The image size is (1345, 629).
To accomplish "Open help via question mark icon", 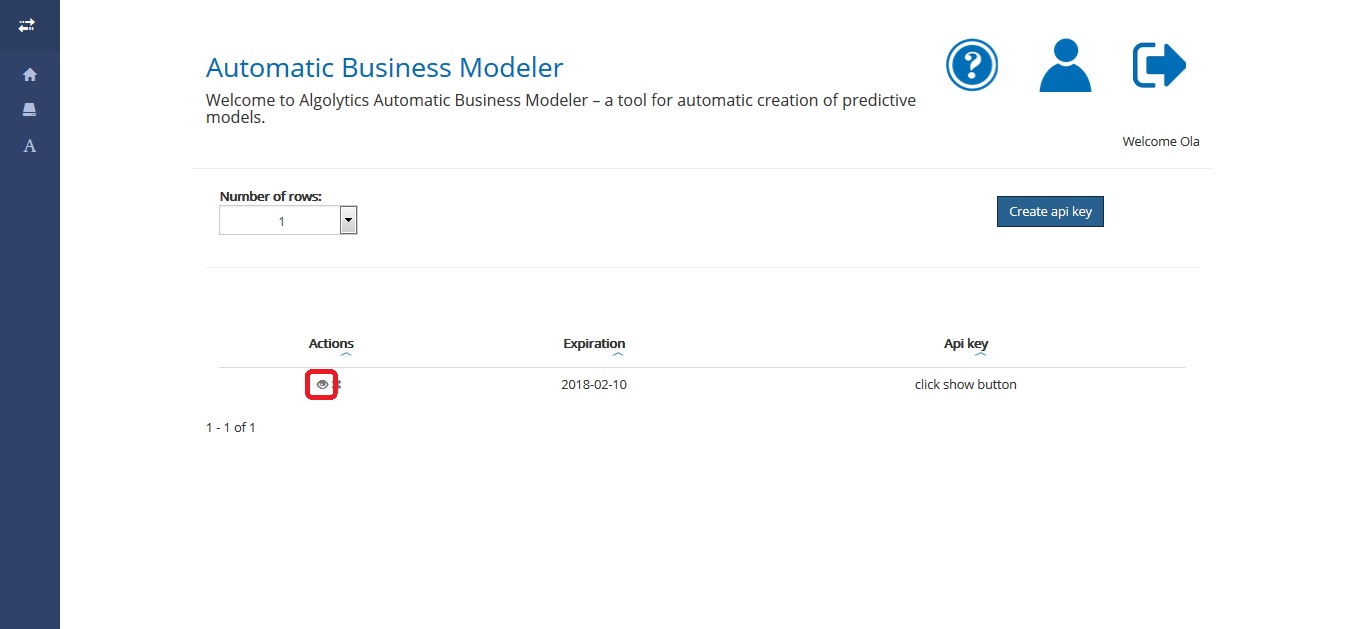I will coord(972,65).
